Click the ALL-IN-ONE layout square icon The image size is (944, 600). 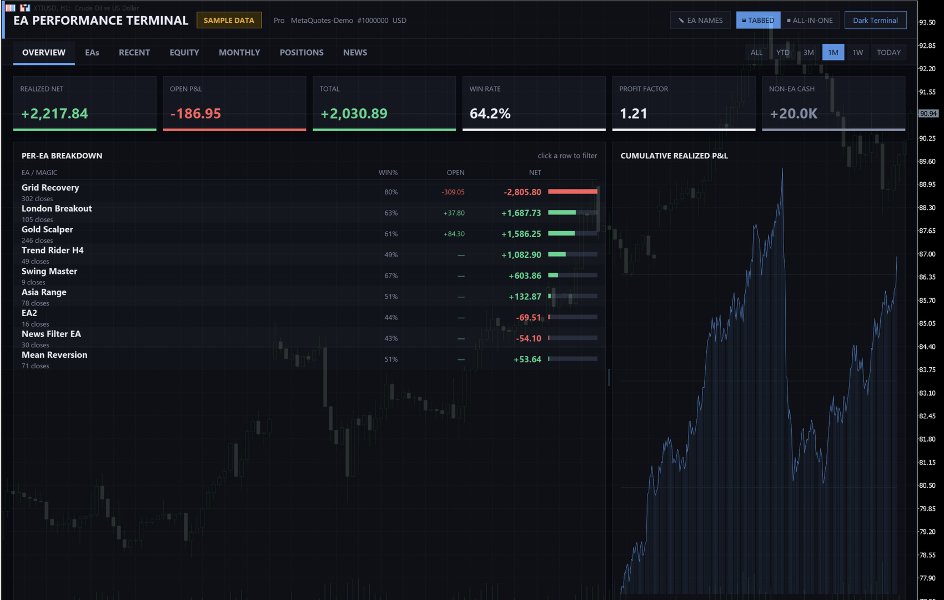point(789,20)
